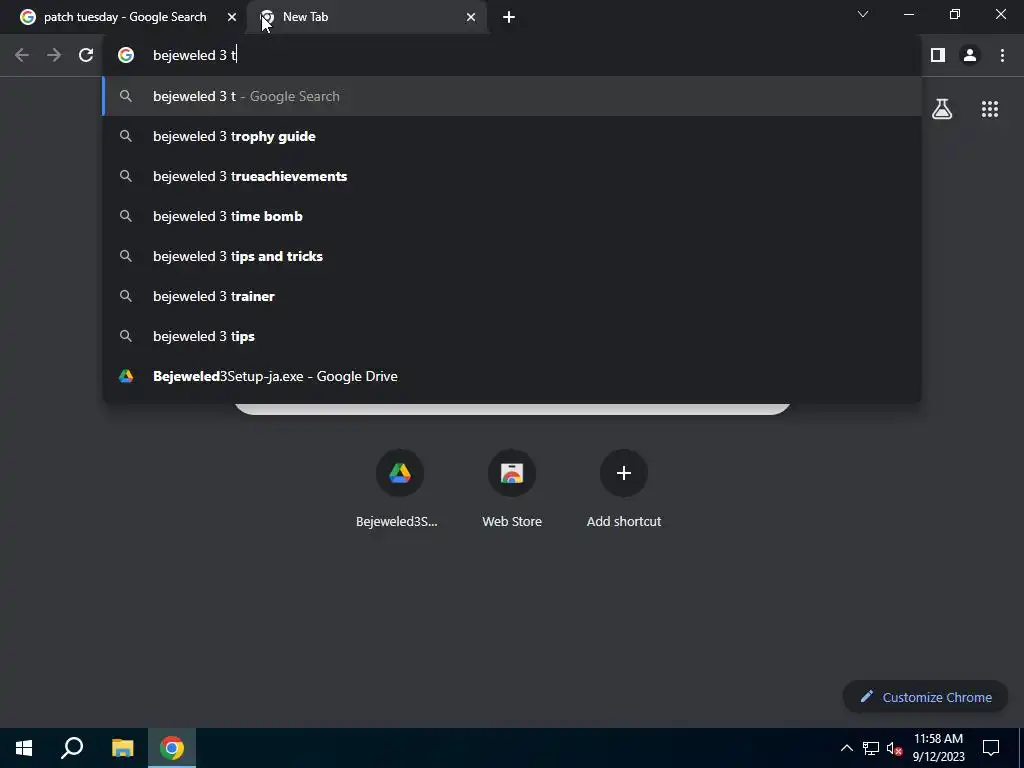
Task: Open the Chrome profile menu
Action: click(970, 56)
